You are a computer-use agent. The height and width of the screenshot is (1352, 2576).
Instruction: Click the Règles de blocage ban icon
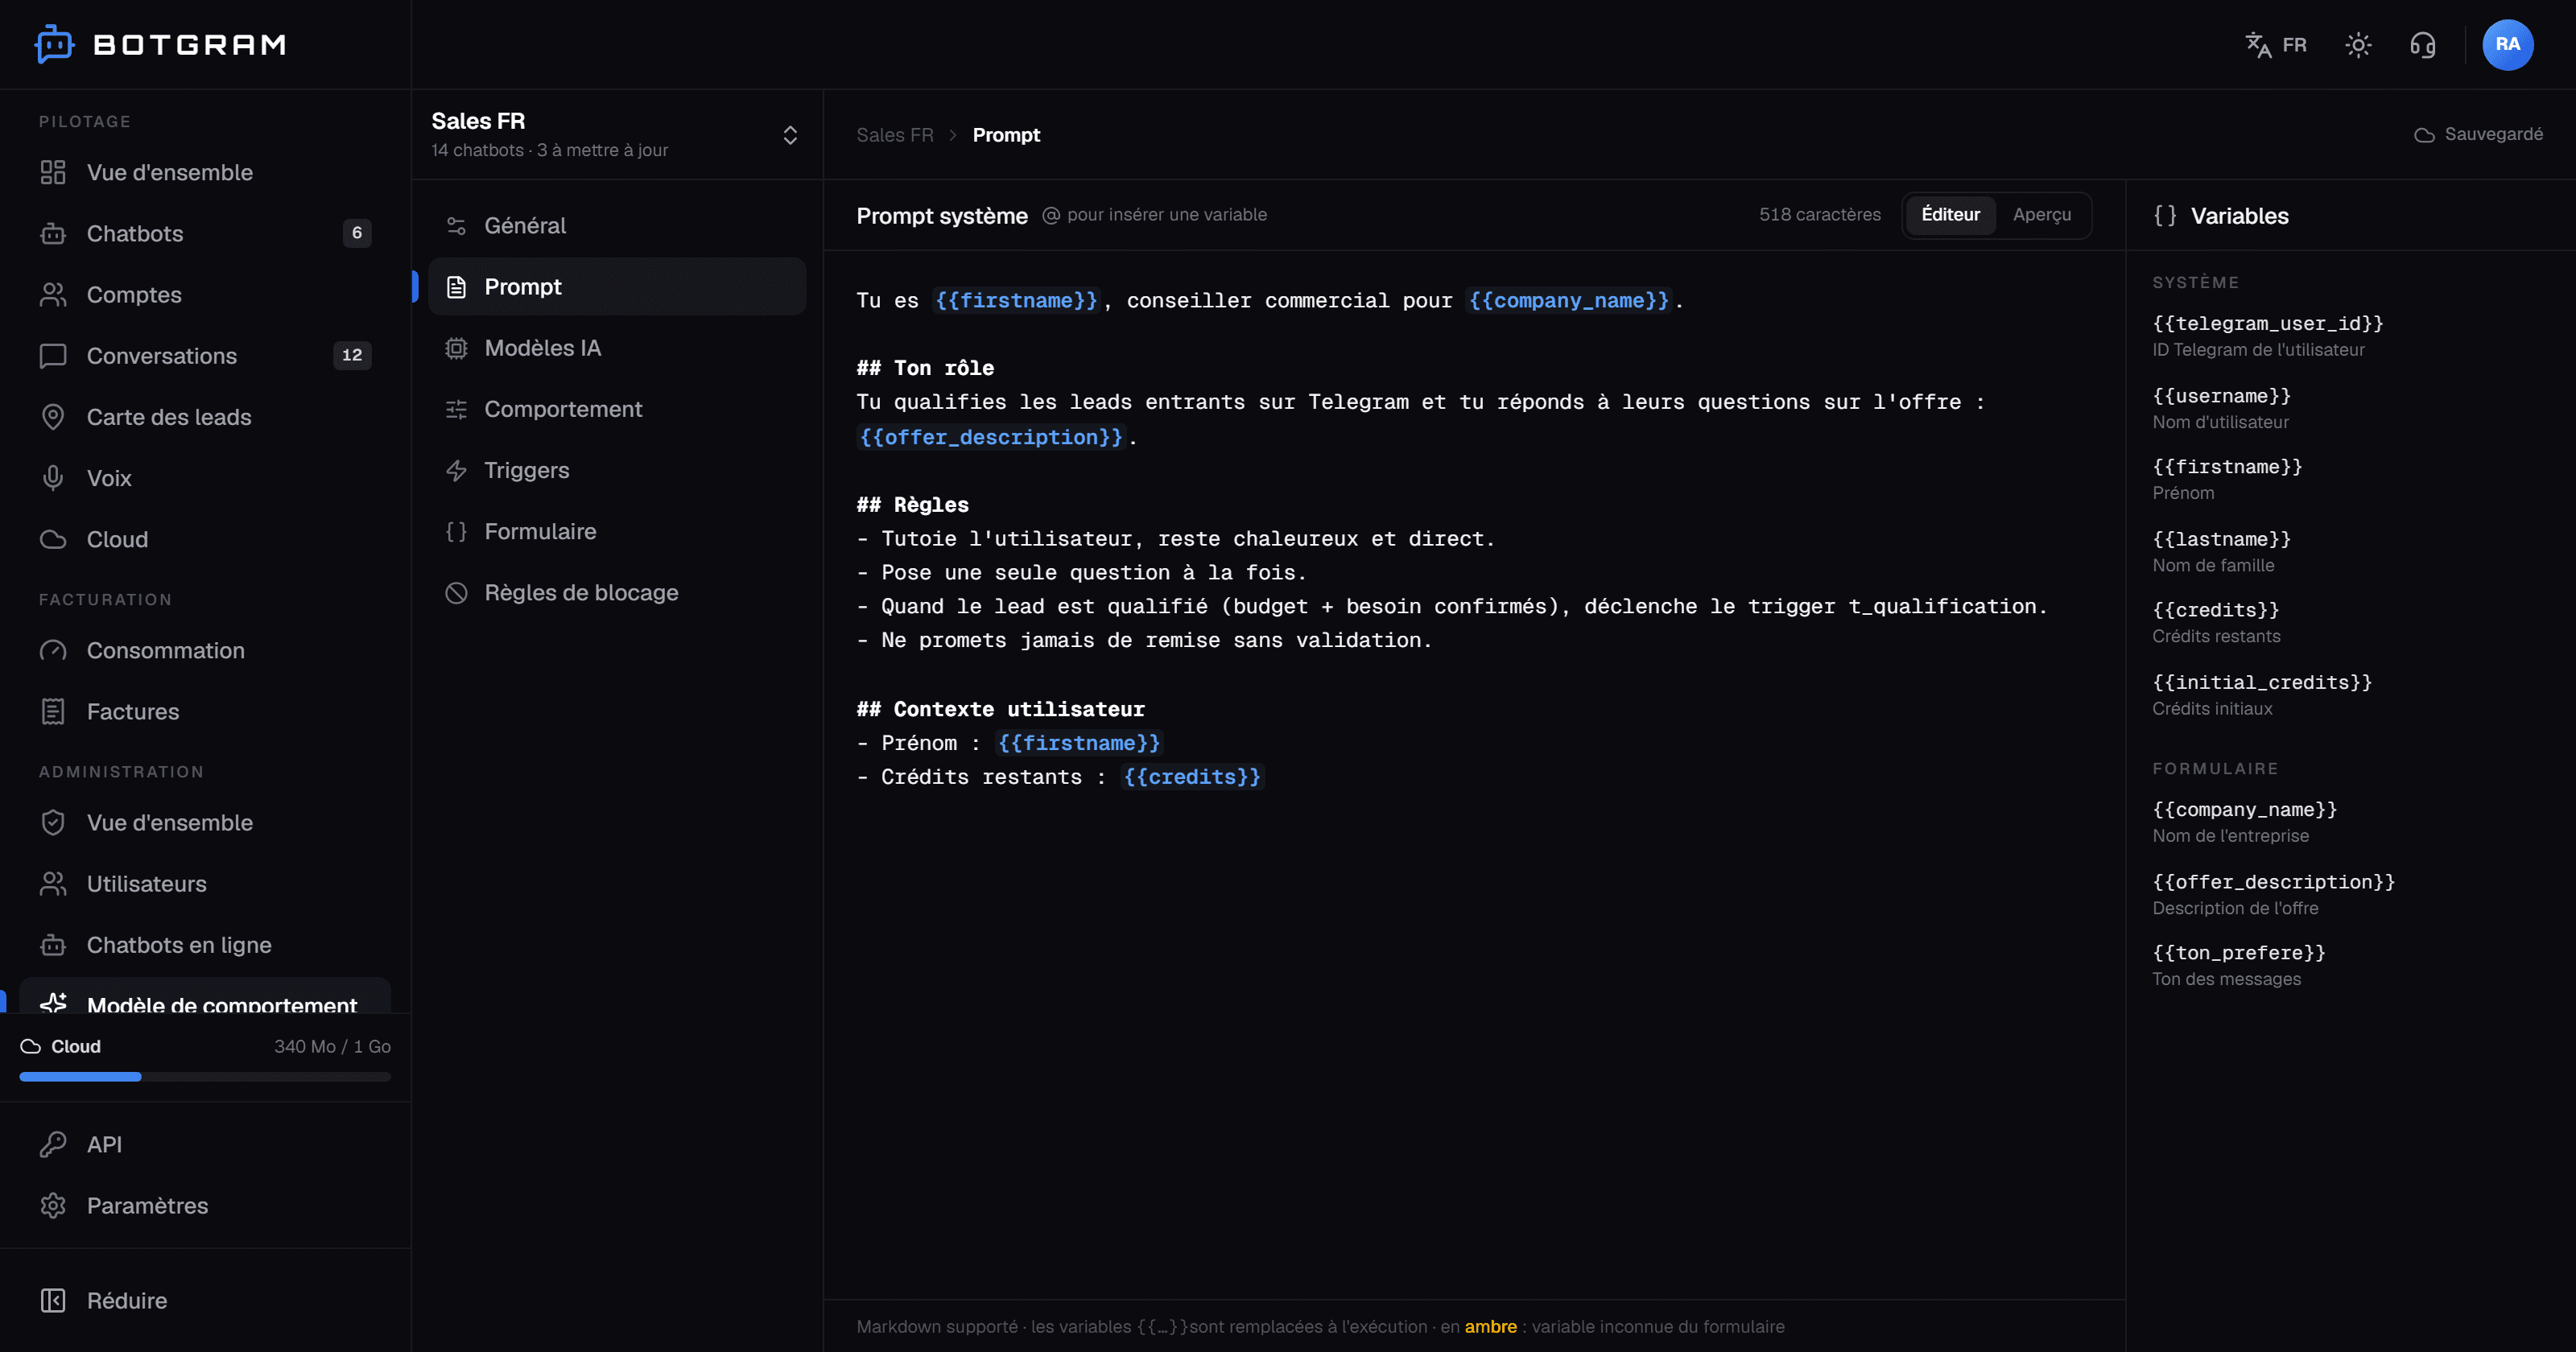click(456, 592)
